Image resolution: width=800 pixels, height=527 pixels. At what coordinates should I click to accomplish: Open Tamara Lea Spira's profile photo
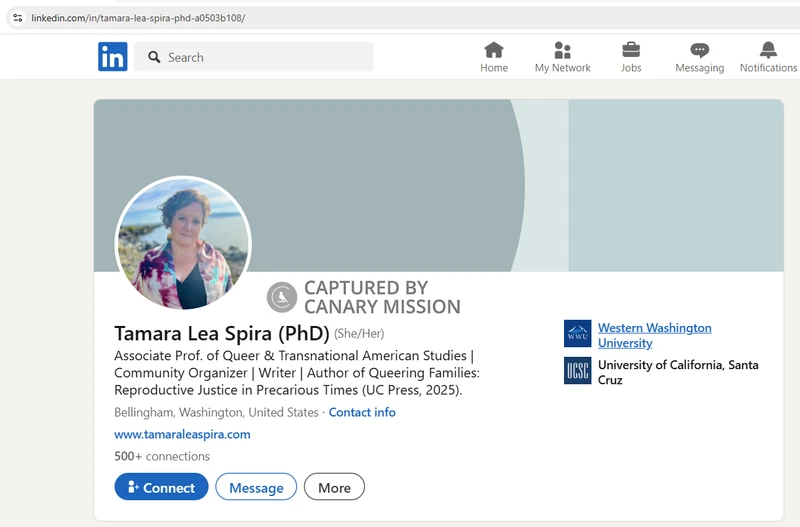pyautogui.click(x=183, y=243)
